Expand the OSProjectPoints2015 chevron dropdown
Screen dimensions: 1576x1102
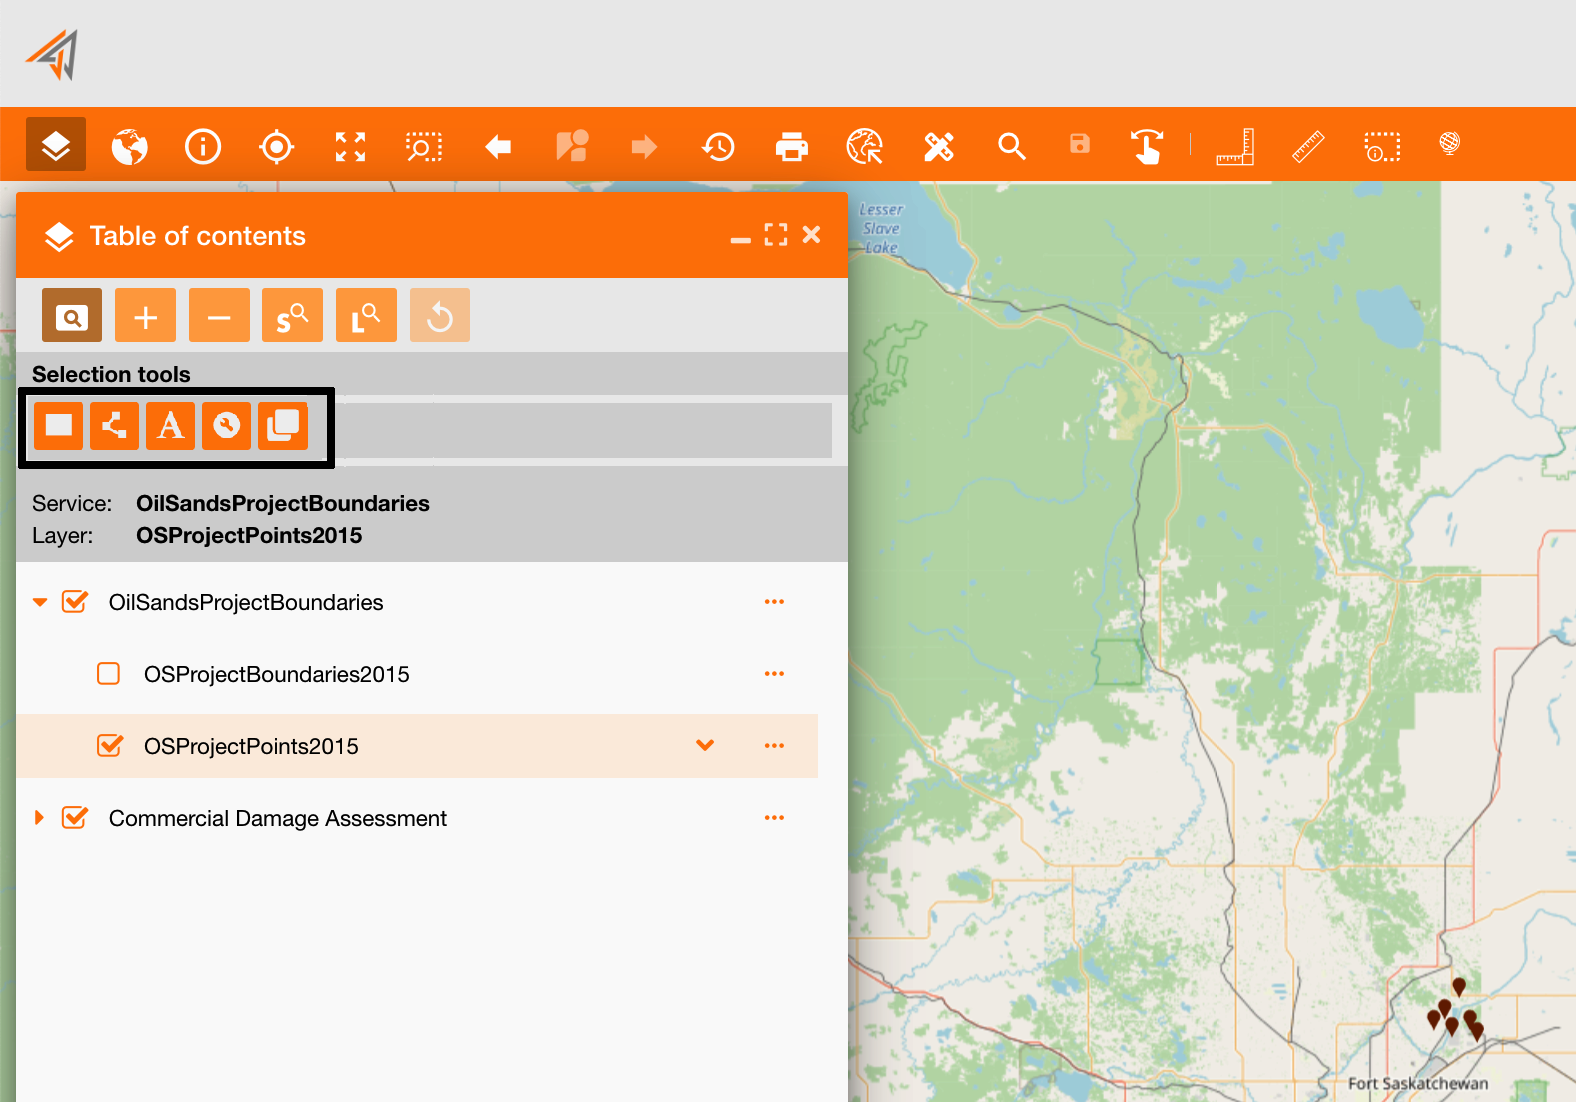(x=705, y=745)
